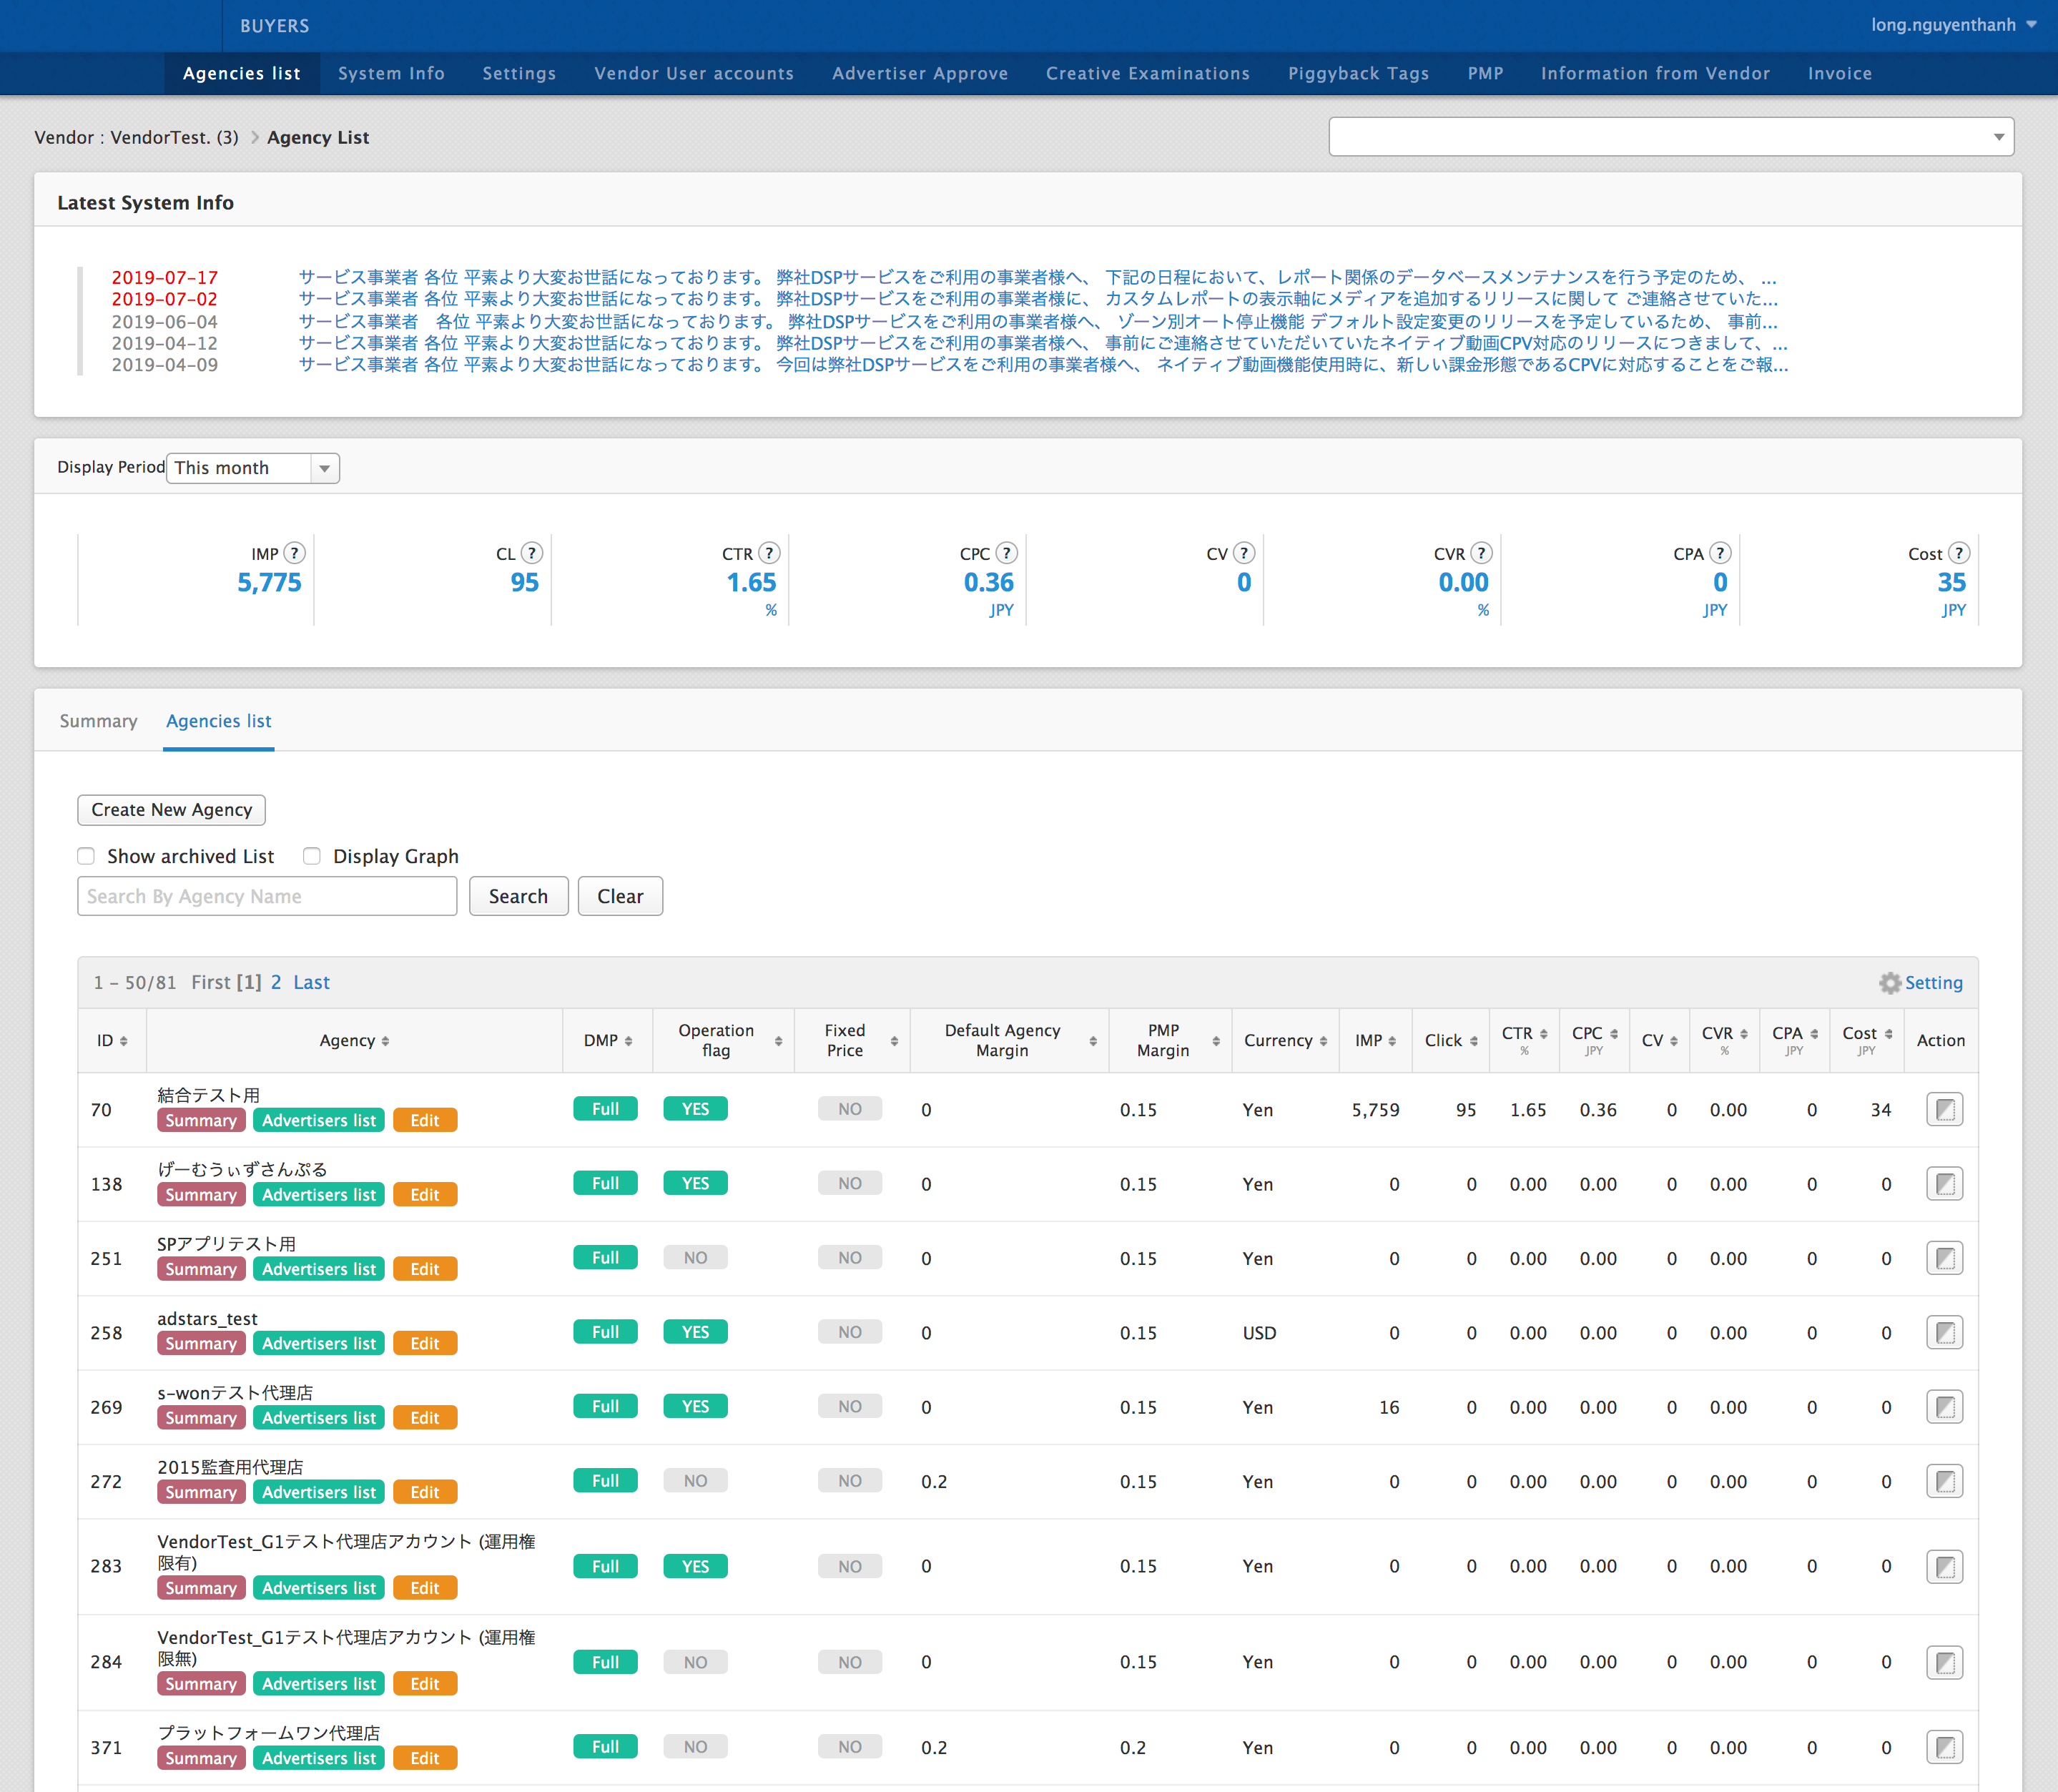Click the IMP help question mark icon
2058x1792 pixels.
coord(294,552)
